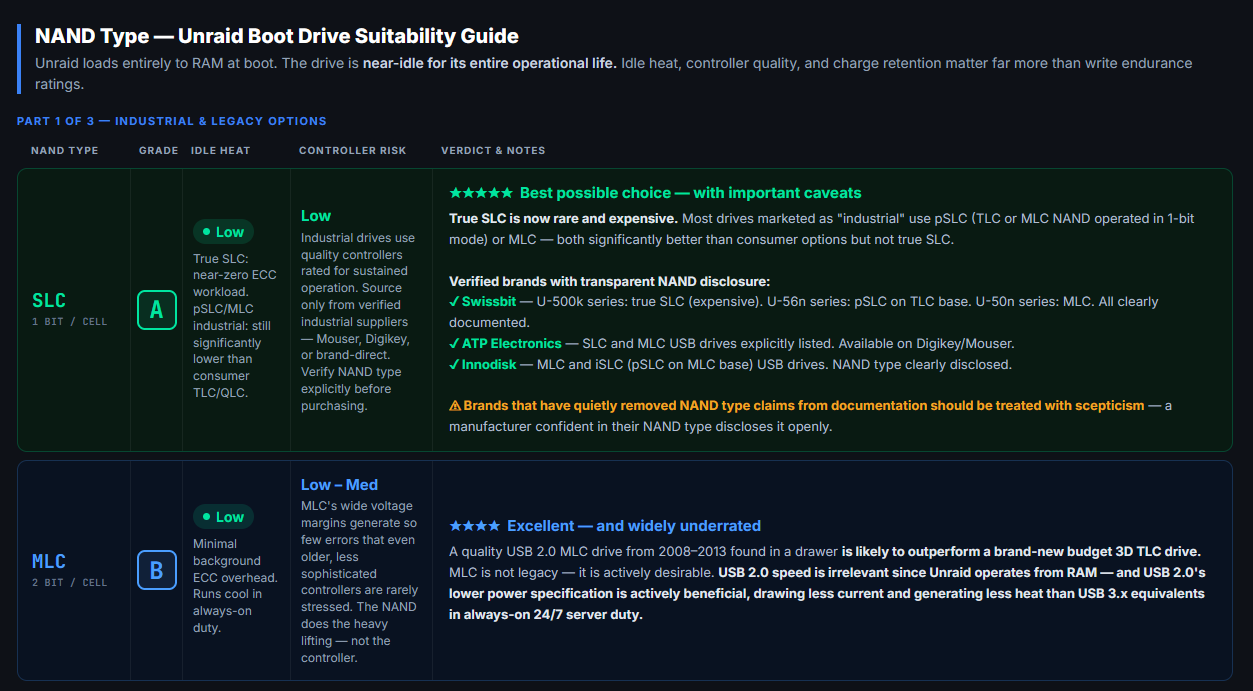
Task: Open the Innodisk brand link
Action: (489, 365)
